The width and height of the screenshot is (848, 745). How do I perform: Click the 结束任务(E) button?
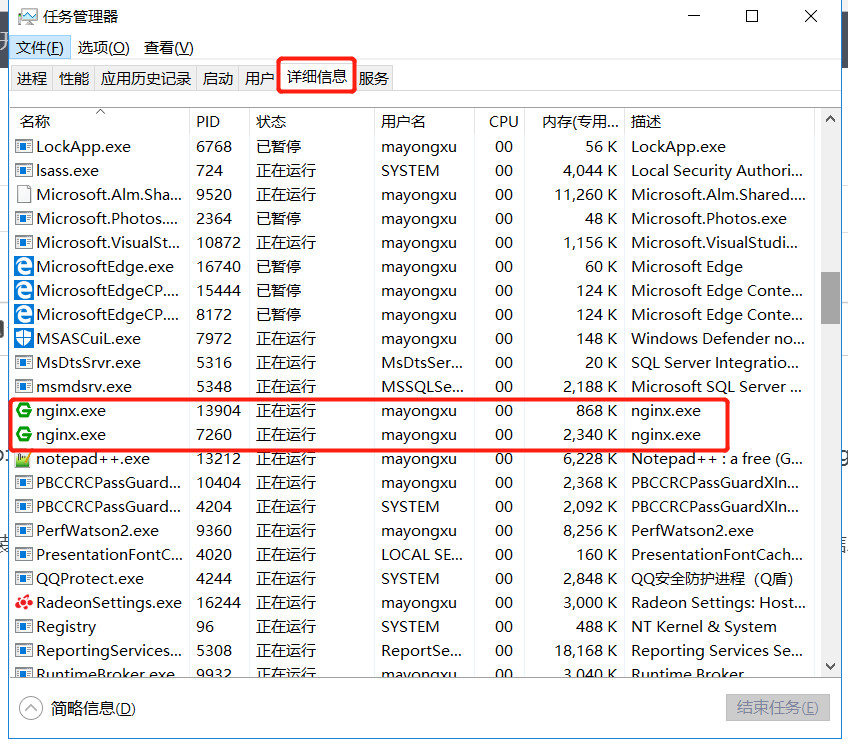(778, 707)
